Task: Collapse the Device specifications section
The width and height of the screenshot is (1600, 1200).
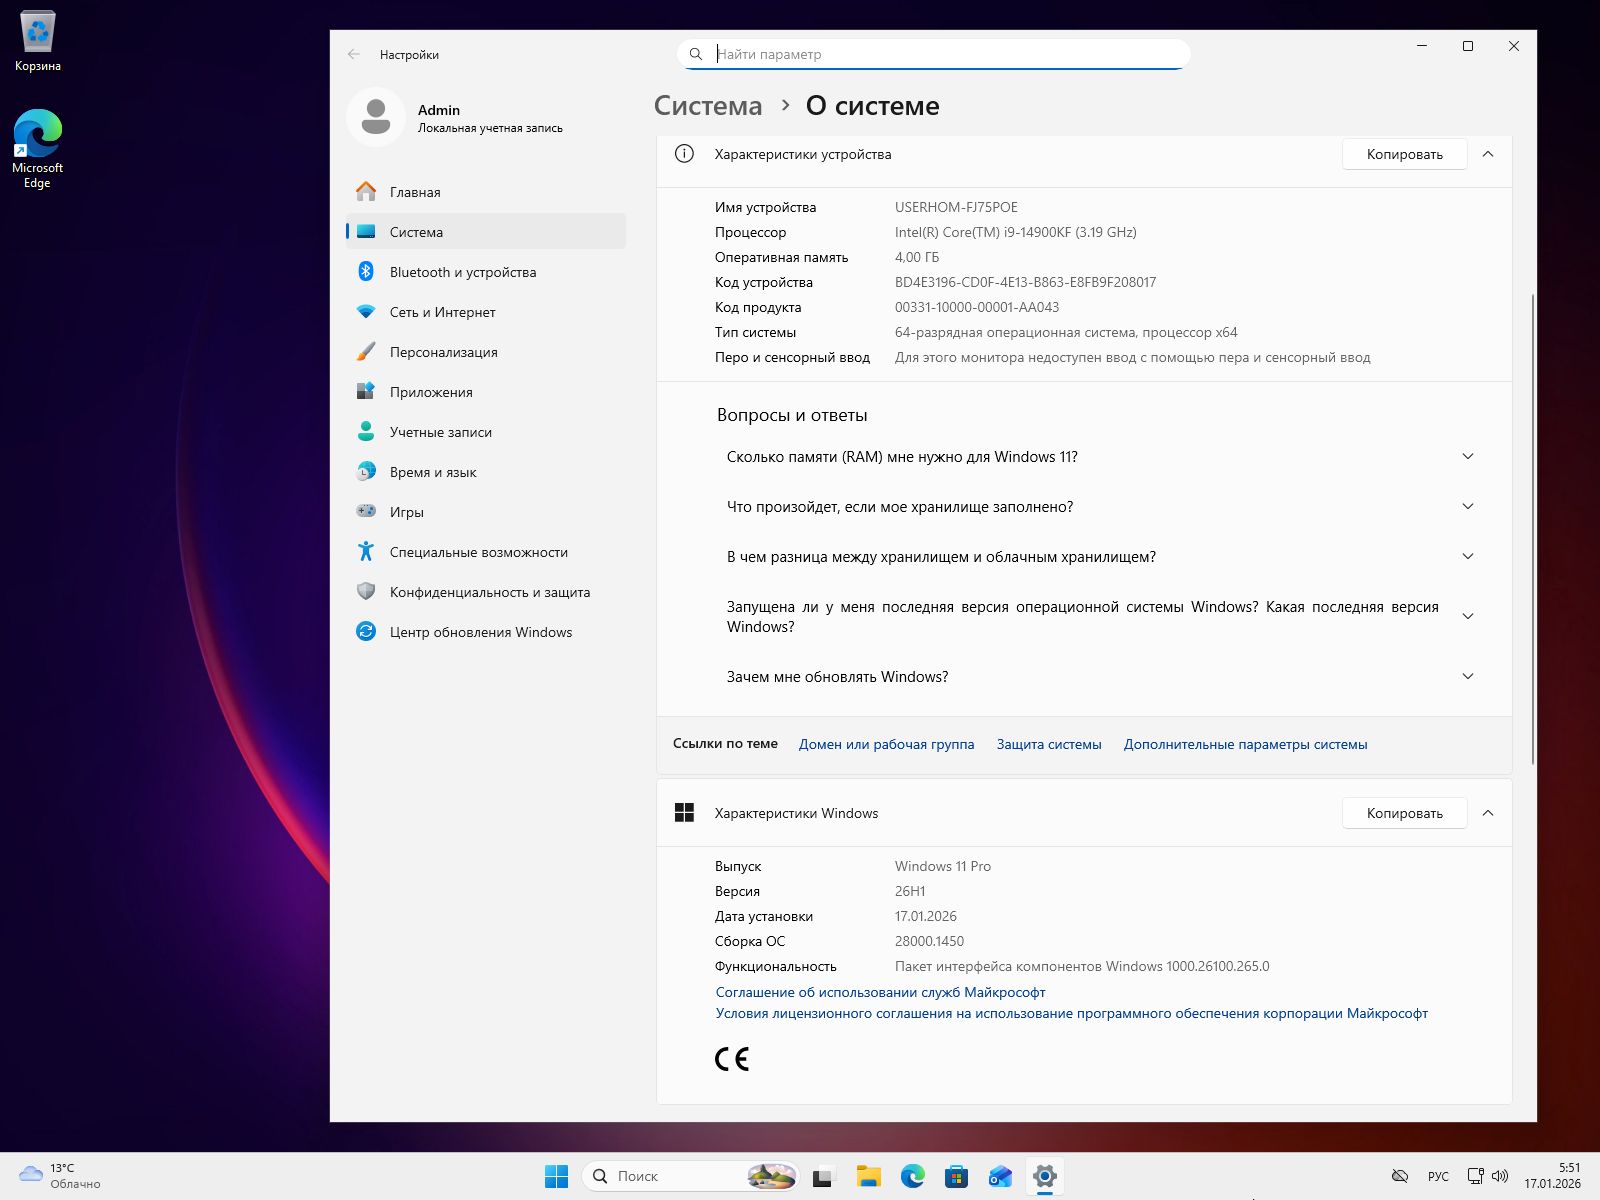Action: tap(1488, 154)
